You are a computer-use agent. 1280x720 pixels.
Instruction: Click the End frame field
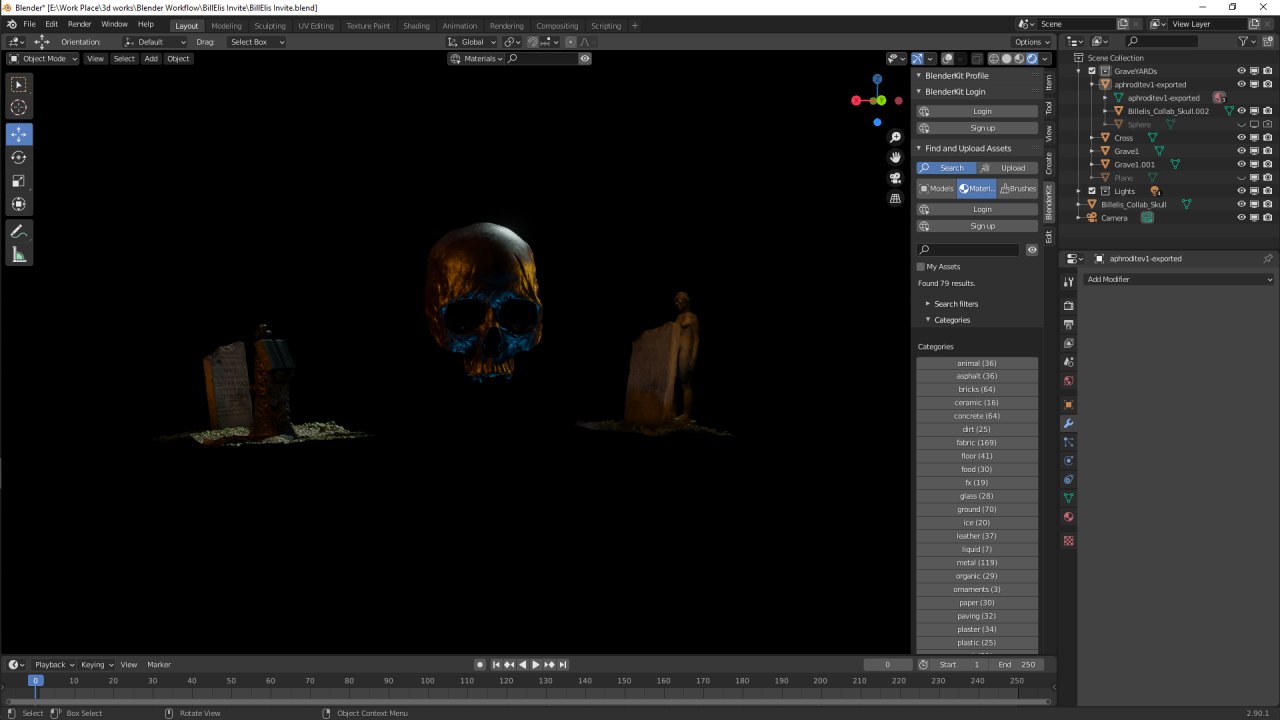click(1018, 665)
